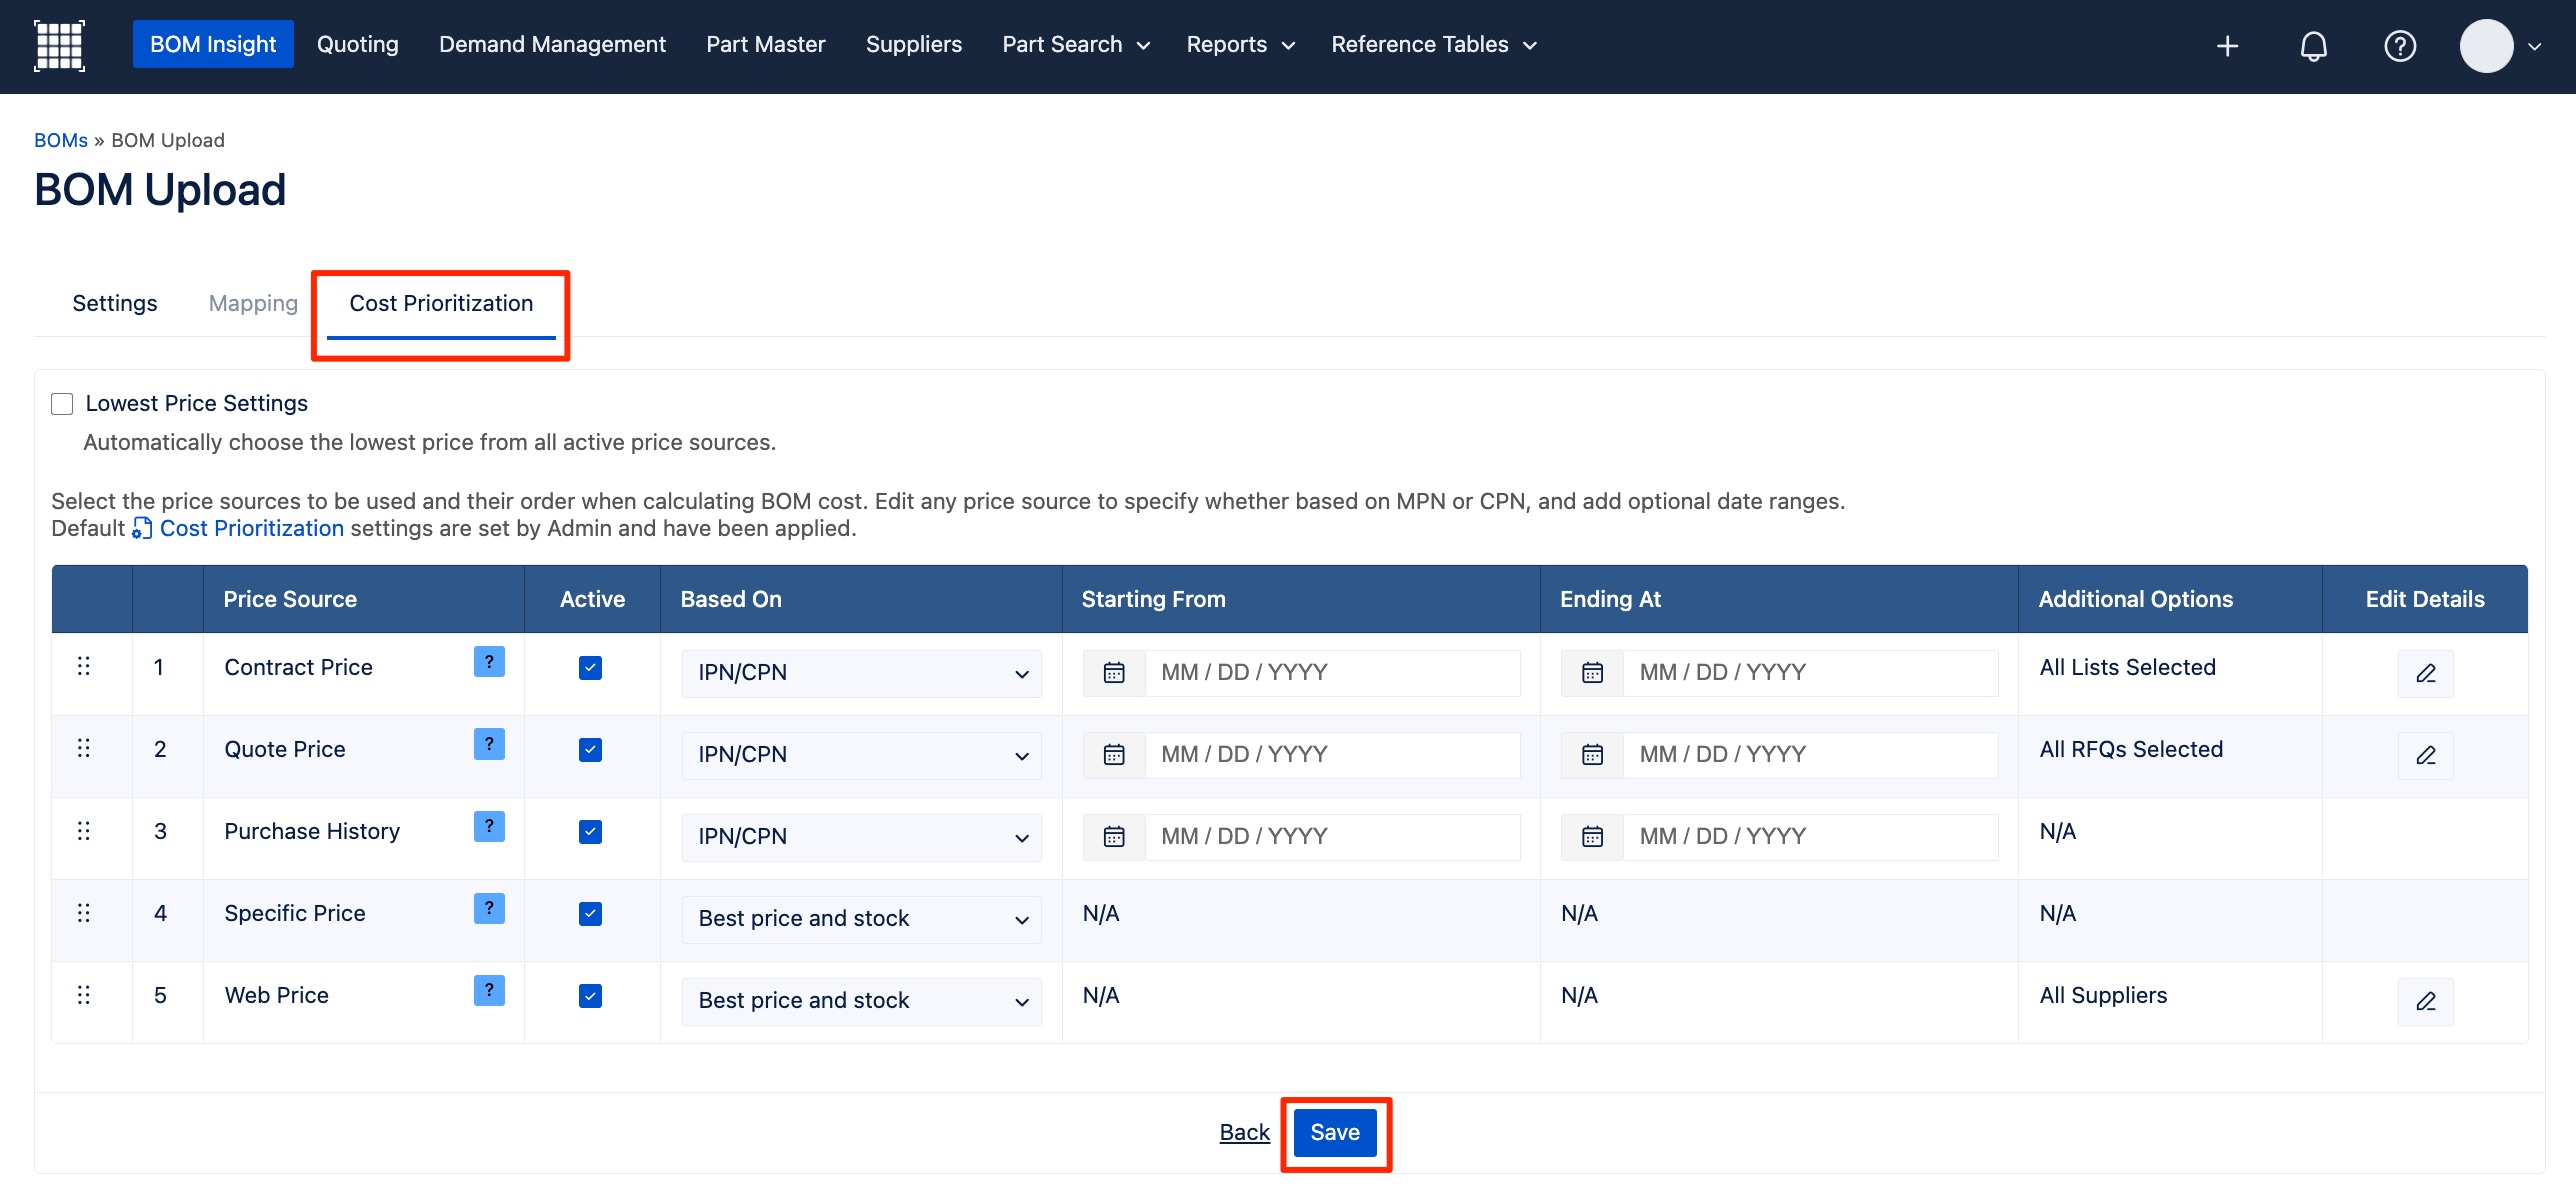Open Based On dropdown for Web Price
This screenshot has width=2576, height=1194.
pos(861,1001)
